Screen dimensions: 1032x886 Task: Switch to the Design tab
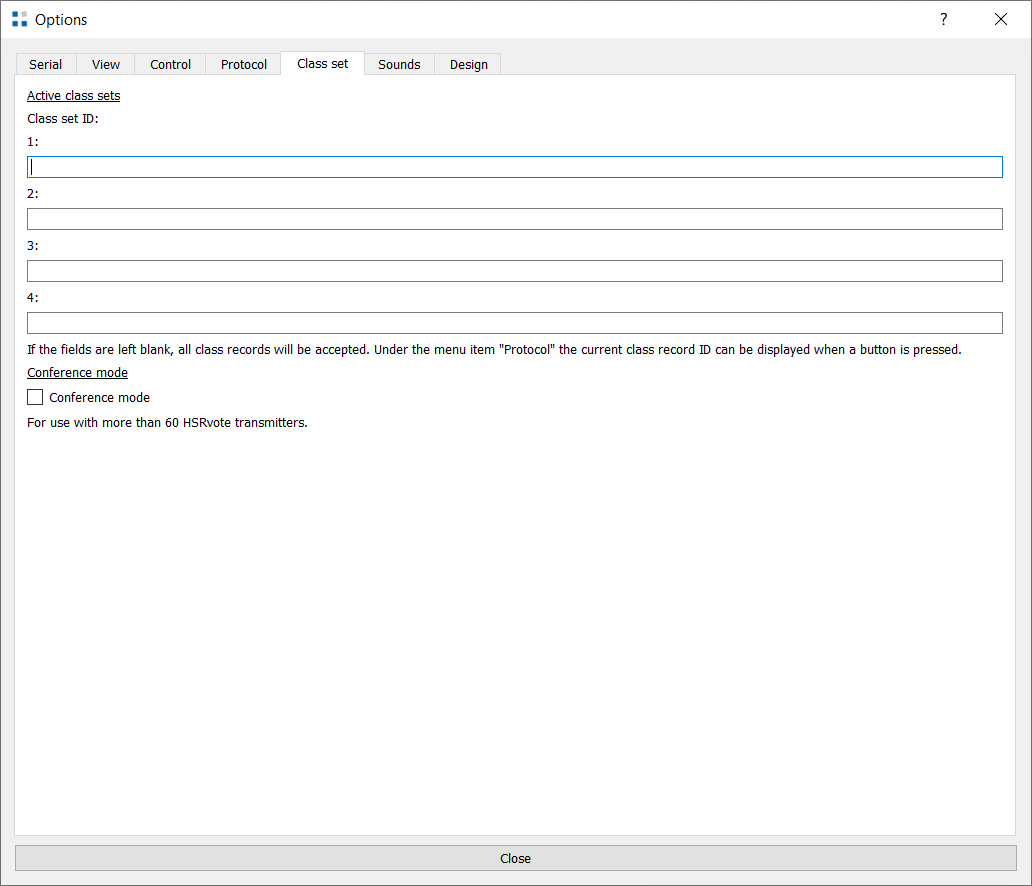[468, 64]
